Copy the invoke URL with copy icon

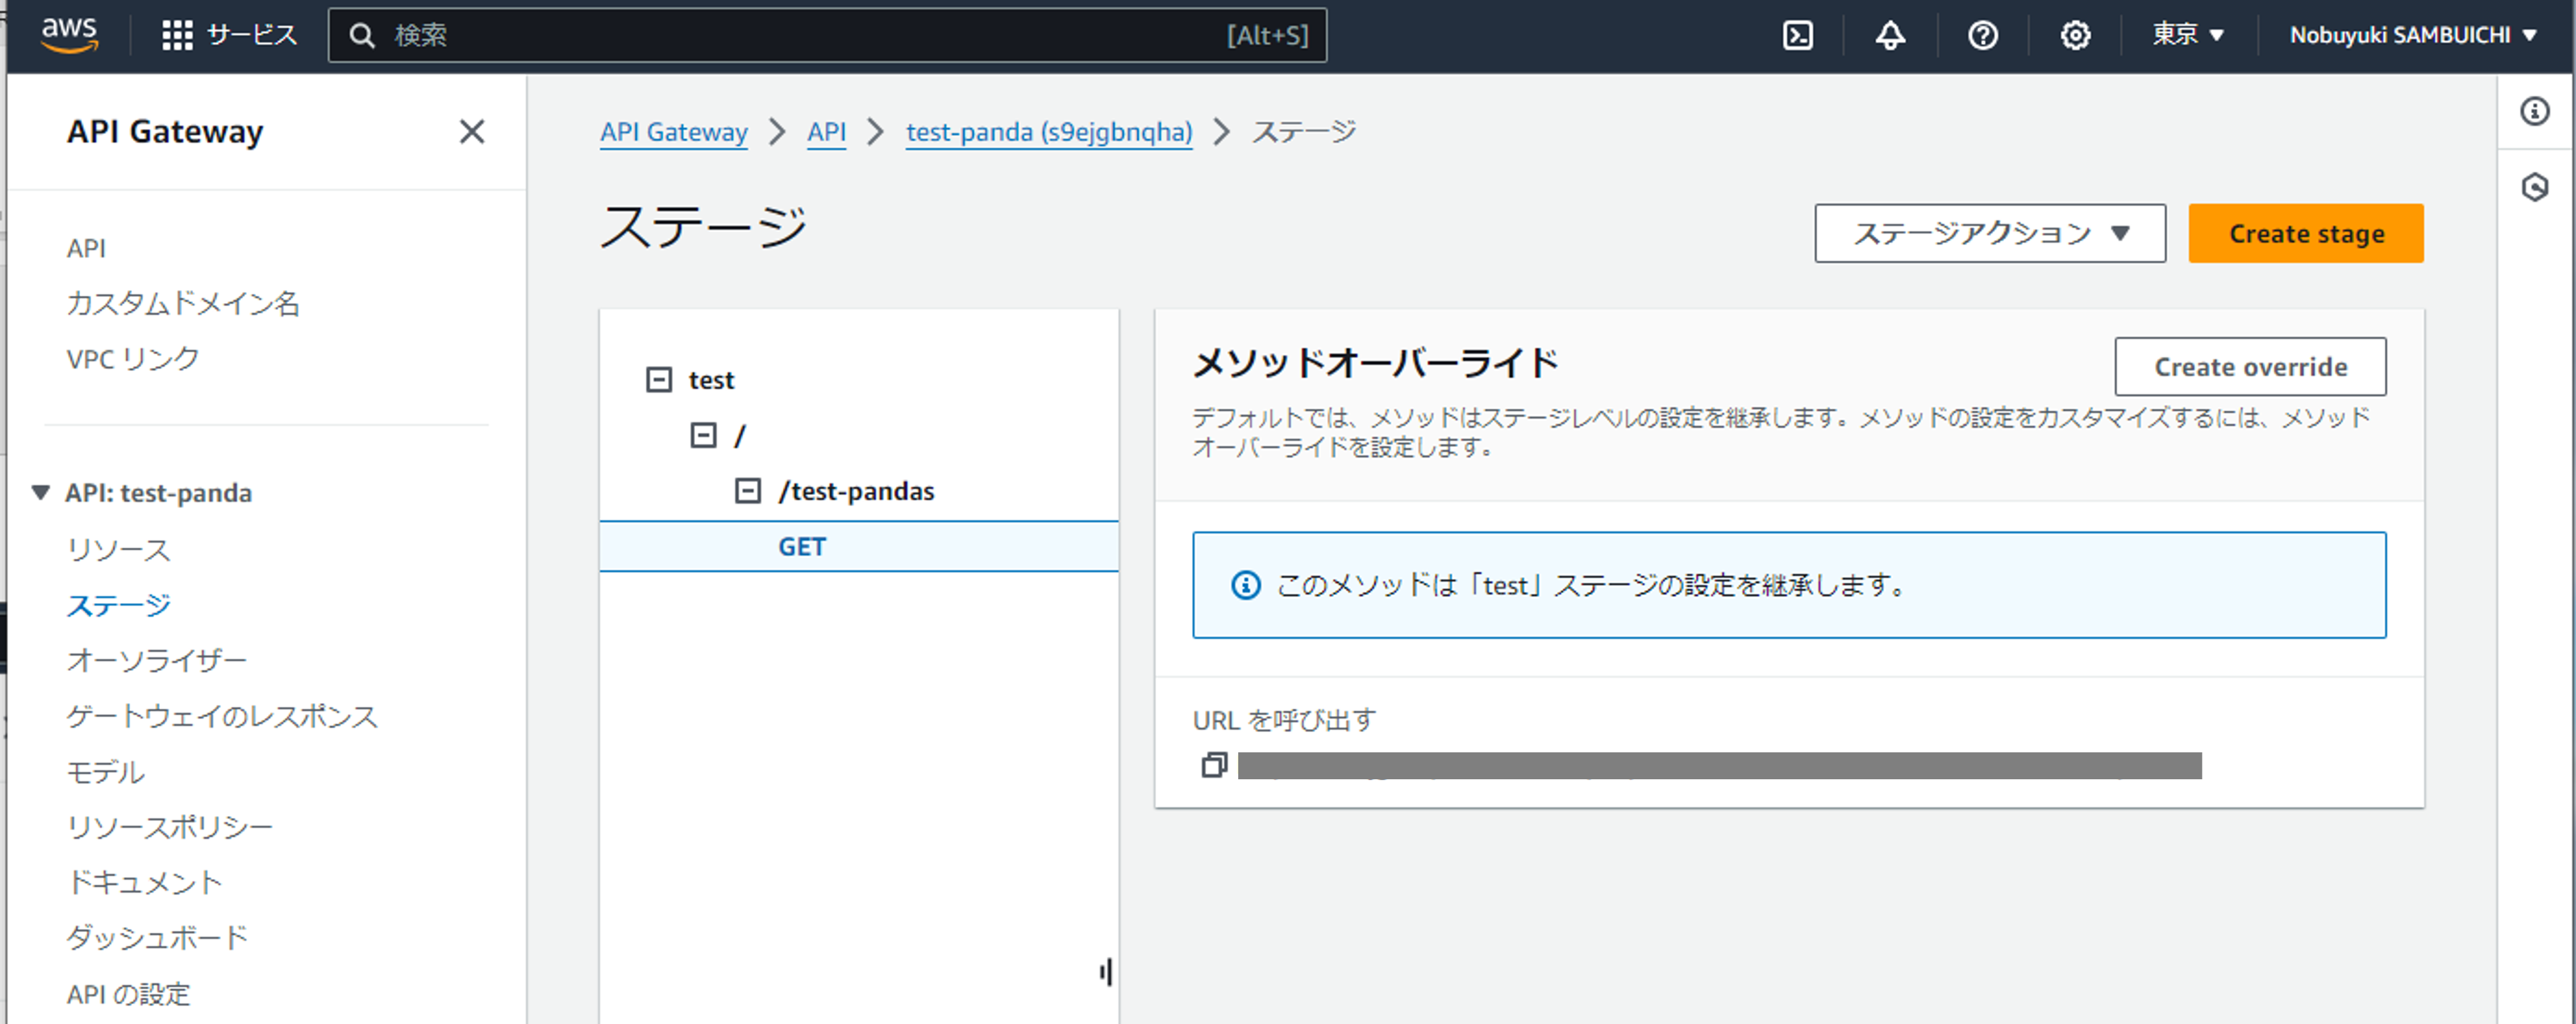point(1213,765)
